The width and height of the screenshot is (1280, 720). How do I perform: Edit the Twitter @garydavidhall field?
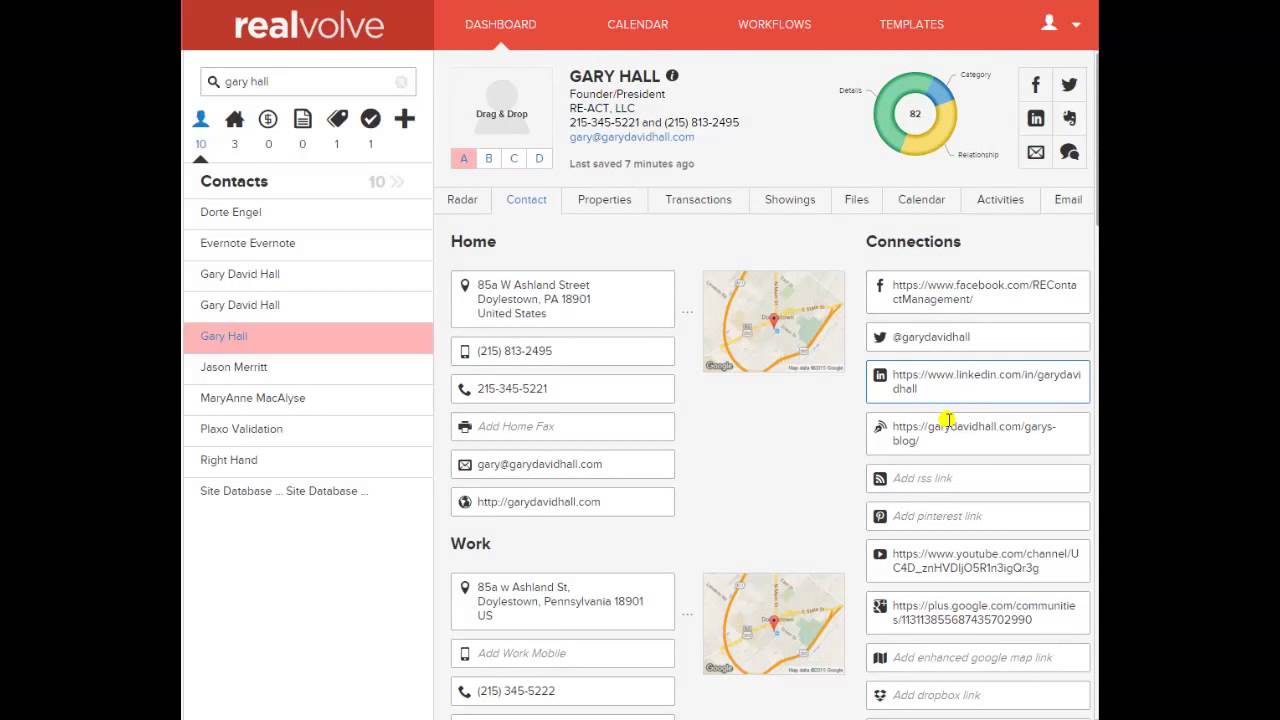(x=978, y=337)
